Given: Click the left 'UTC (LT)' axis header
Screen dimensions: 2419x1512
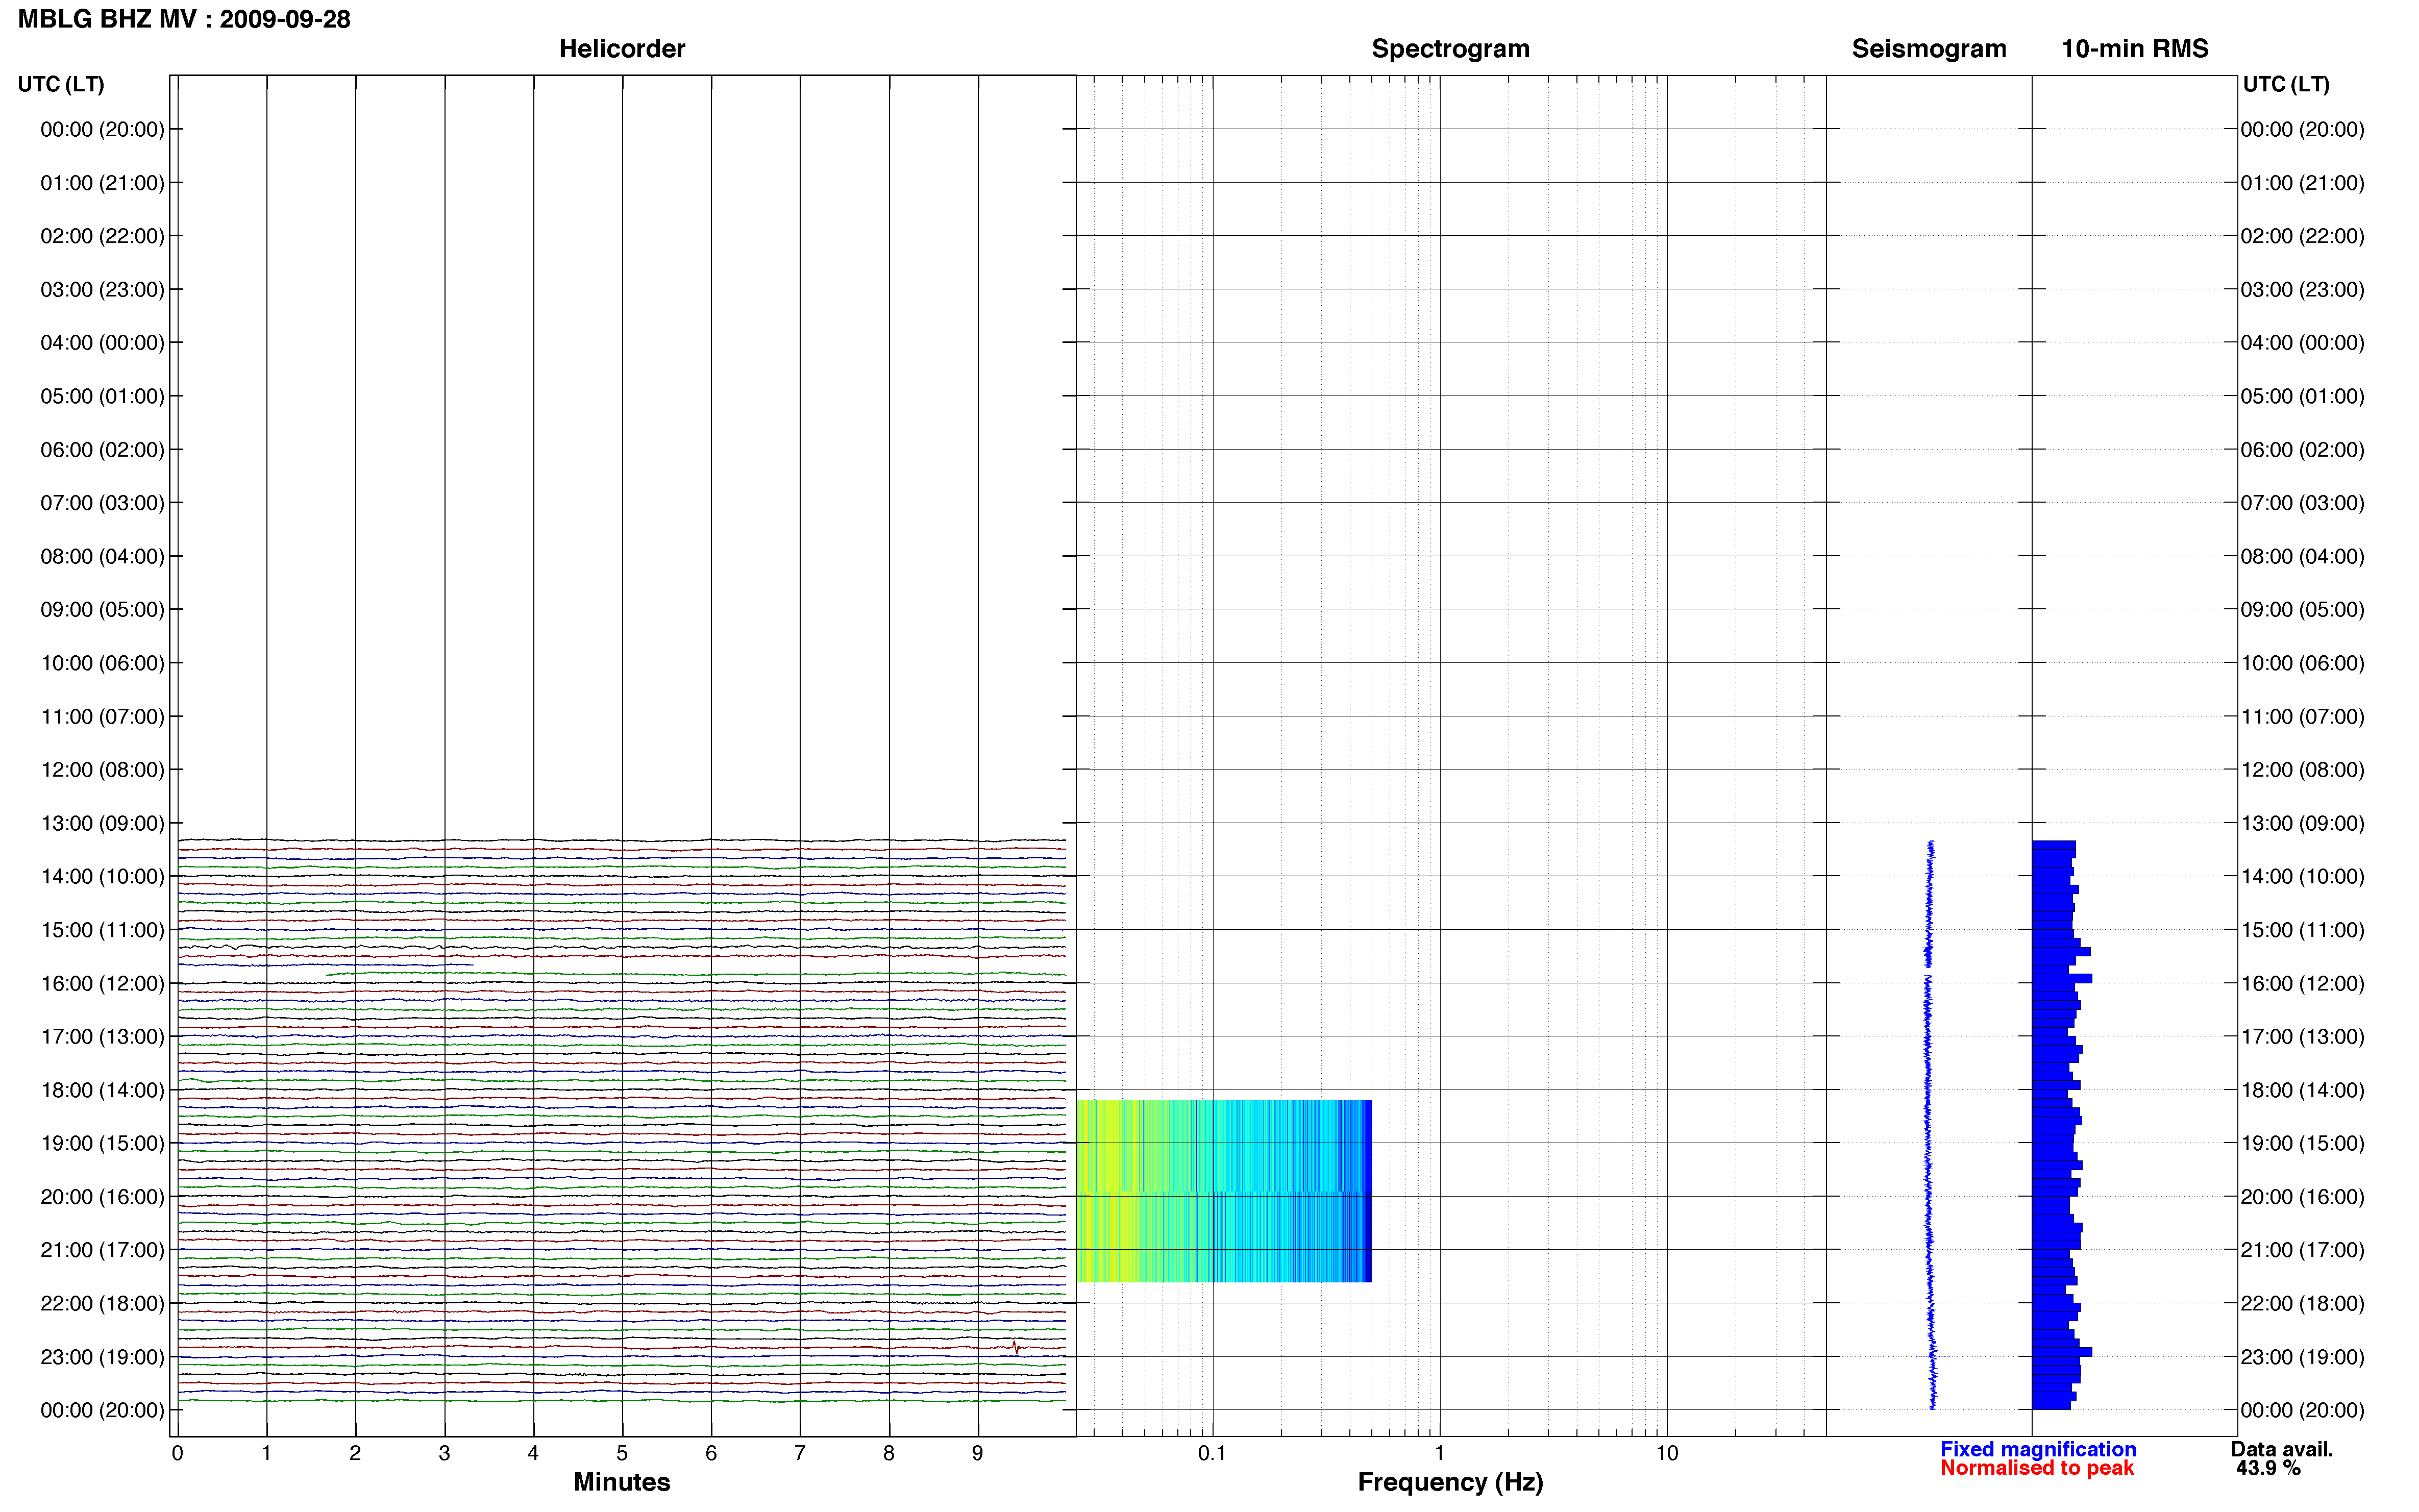Looking at the screenshot, I should click(x=61, y=84).
